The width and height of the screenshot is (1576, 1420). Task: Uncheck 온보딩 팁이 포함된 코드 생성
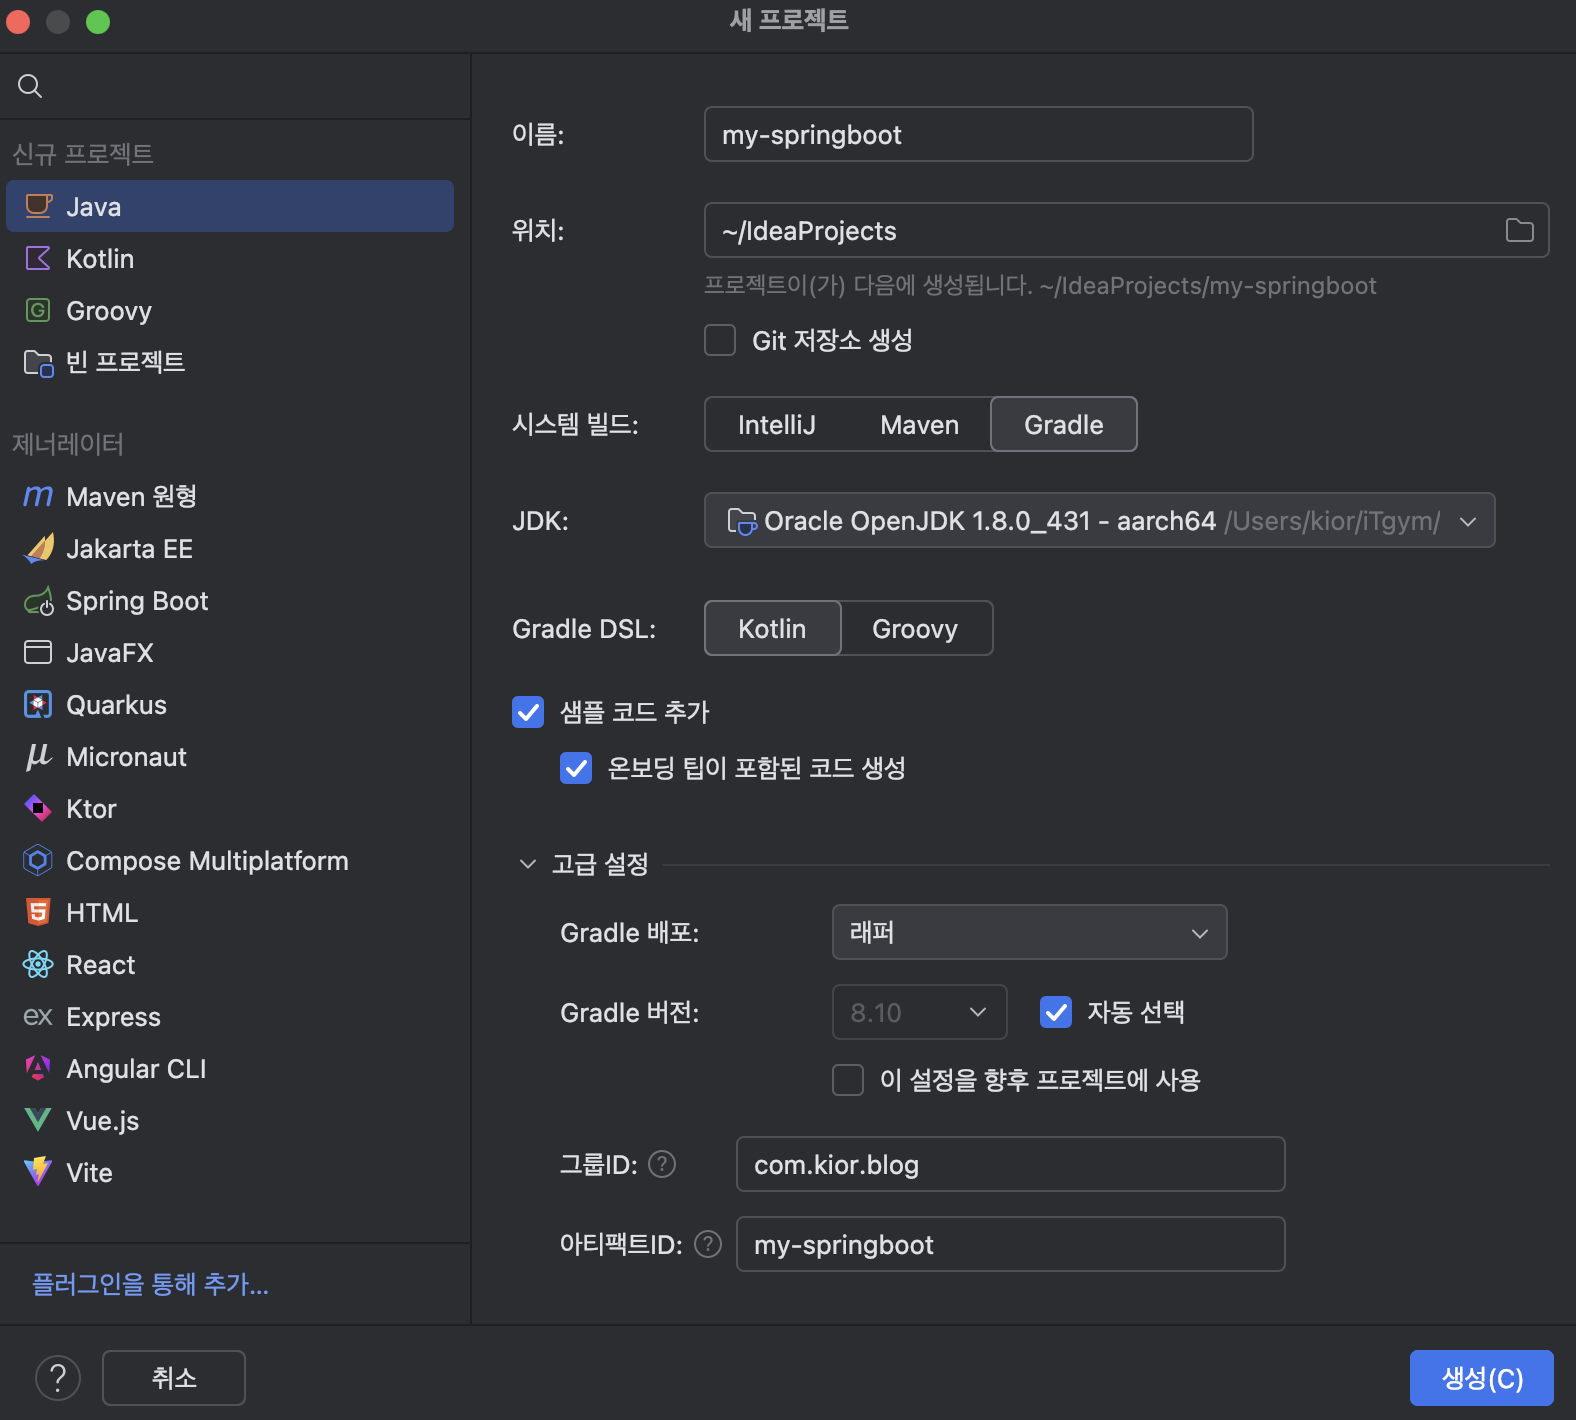click(576, 768)
